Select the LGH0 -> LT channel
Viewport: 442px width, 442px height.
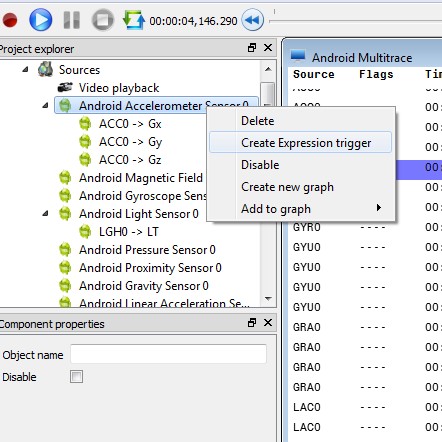click(x=129, y=232)
